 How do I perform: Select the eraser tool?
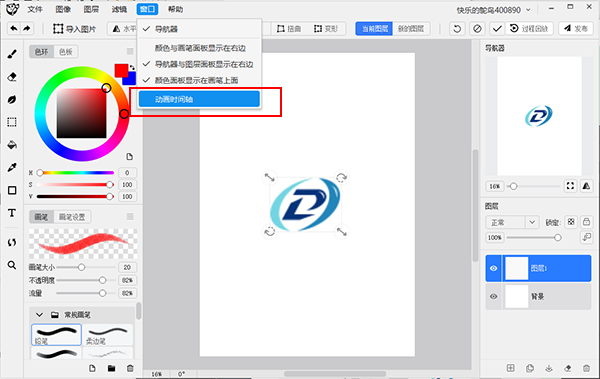click(x=12, y=77)
